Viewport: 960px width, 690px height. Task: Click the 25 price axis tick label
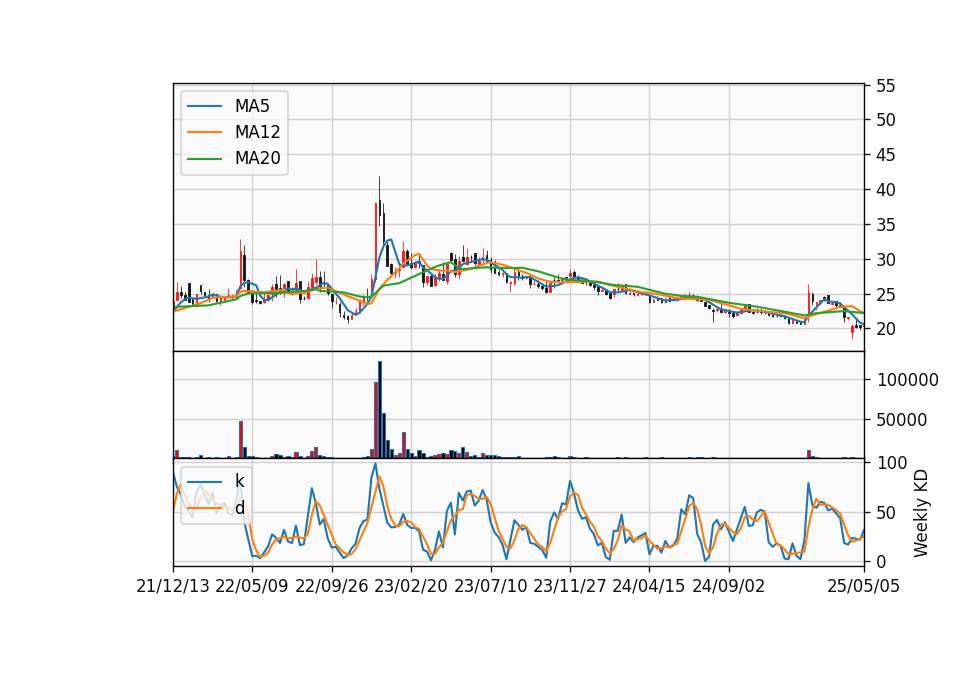(886, 294)
